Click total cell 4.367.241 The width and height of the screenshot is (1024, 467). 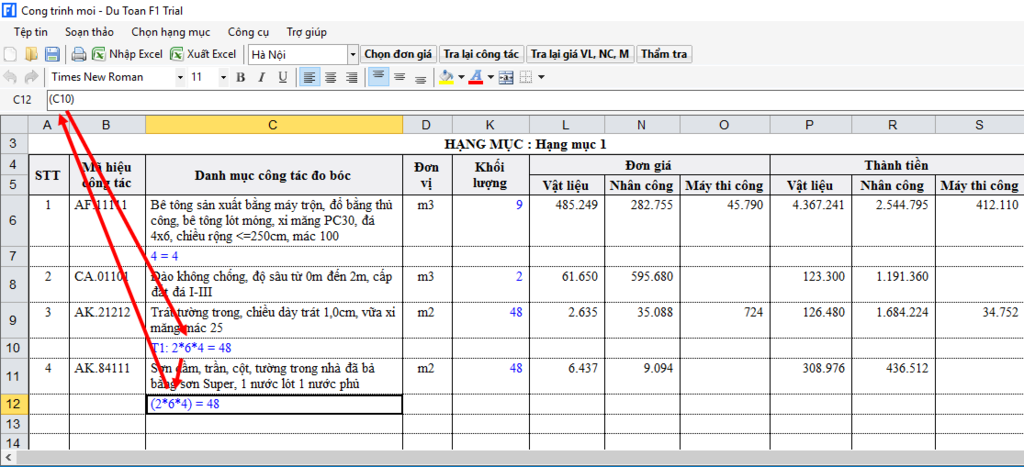[x=810, y=220]
